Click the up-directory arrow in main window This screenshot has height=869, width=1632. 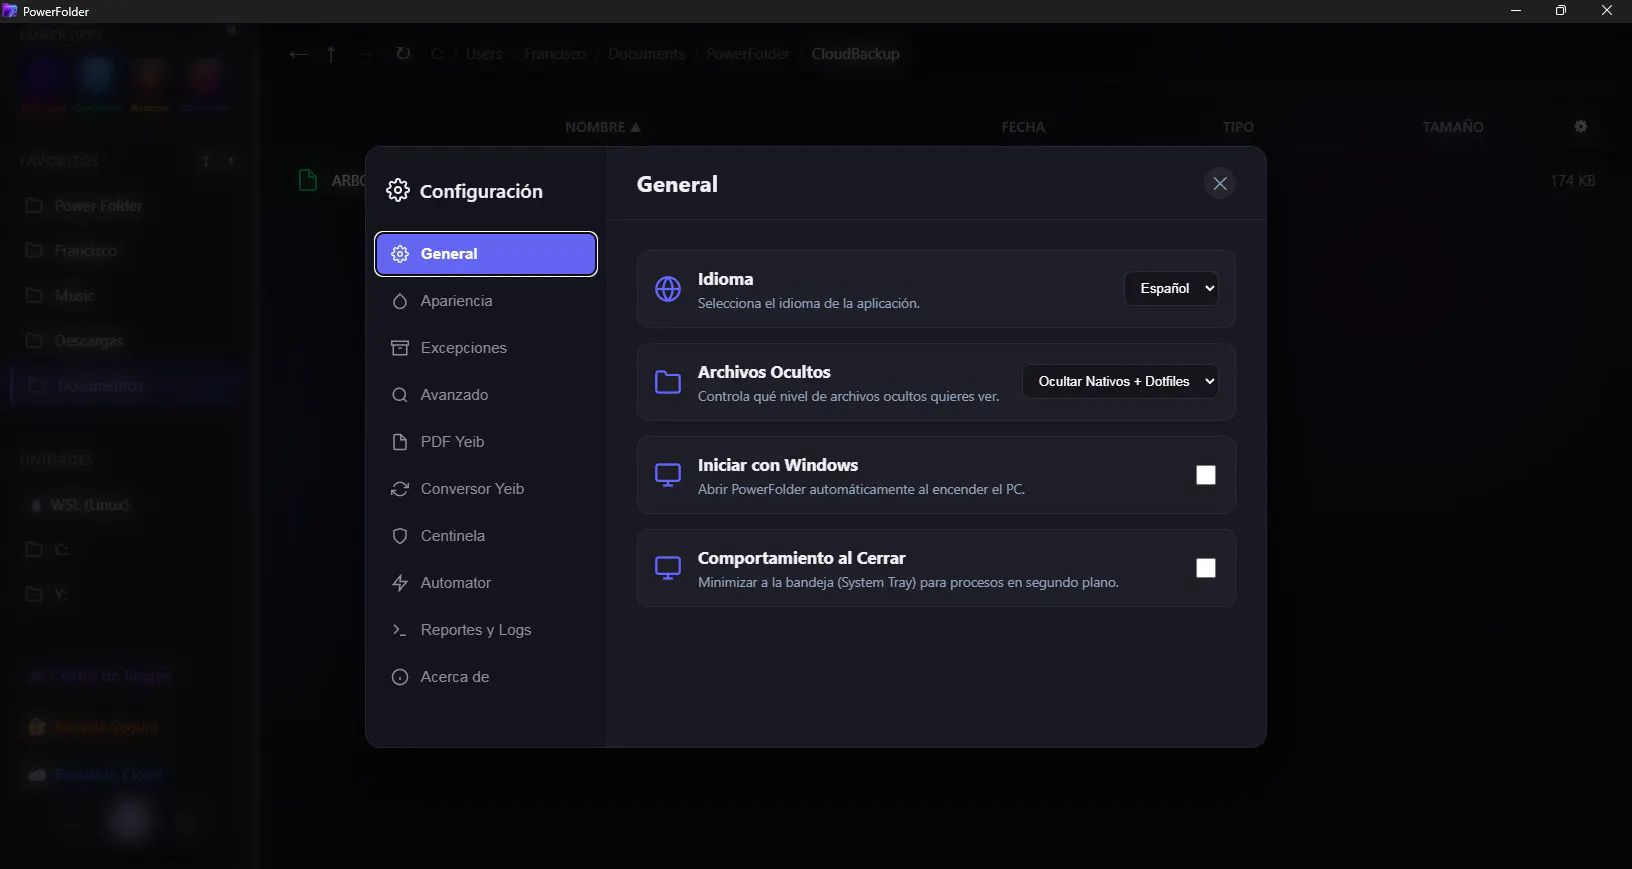[331, 54]
